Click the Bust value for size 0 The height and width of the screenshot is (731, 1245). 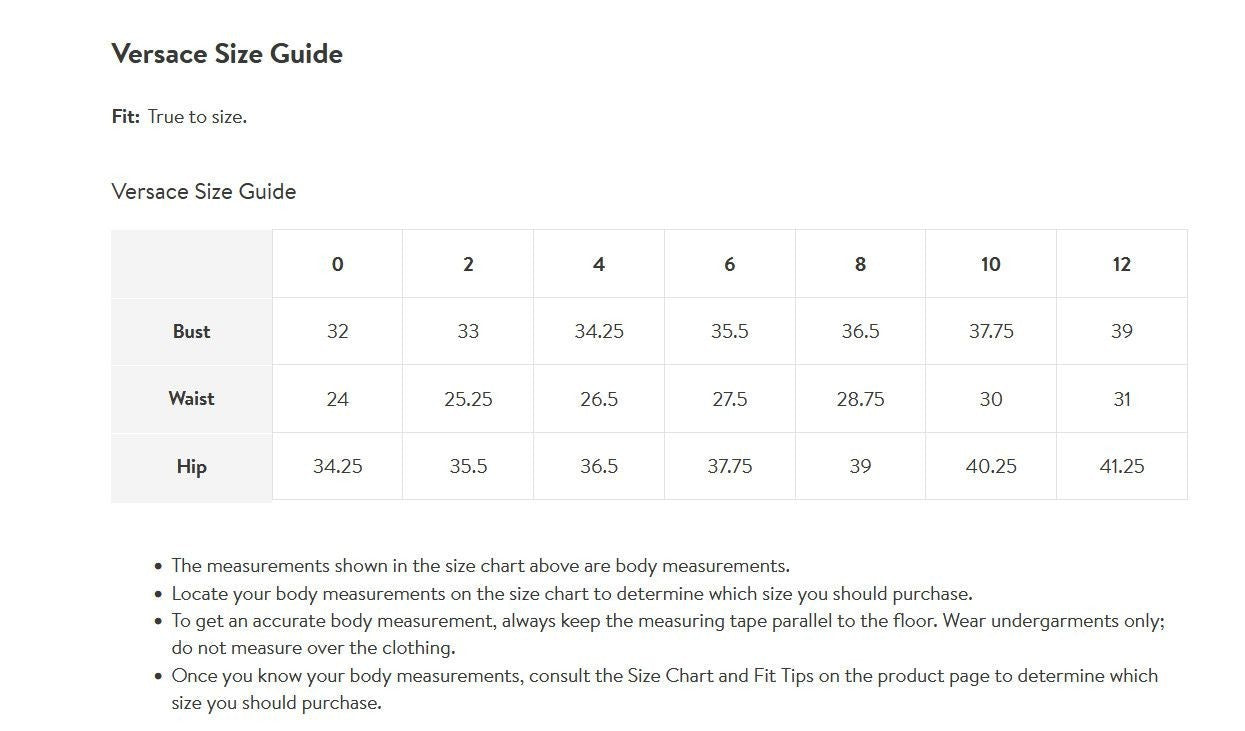click(x=337, y=331)
